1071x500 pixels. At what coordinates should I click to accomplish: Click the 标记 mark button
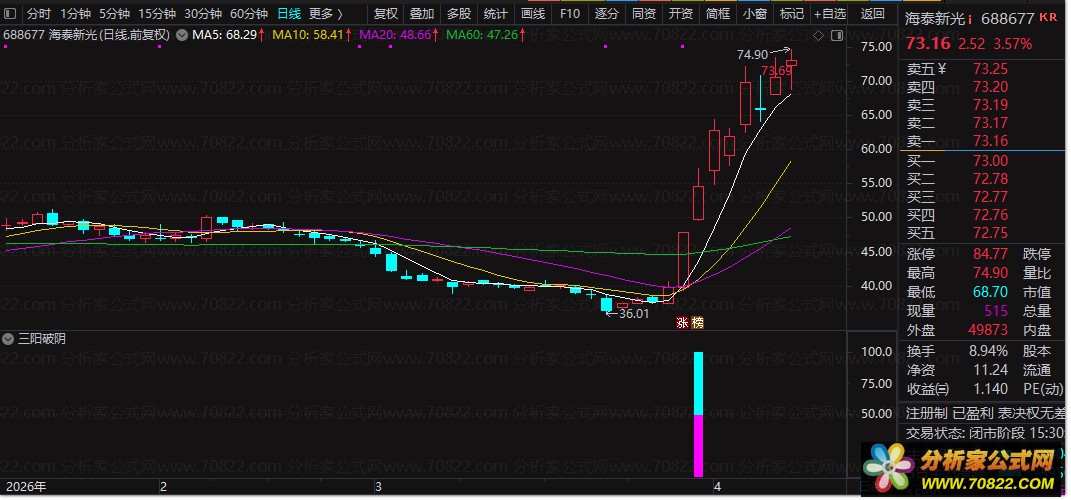click(x=792, y=14)
